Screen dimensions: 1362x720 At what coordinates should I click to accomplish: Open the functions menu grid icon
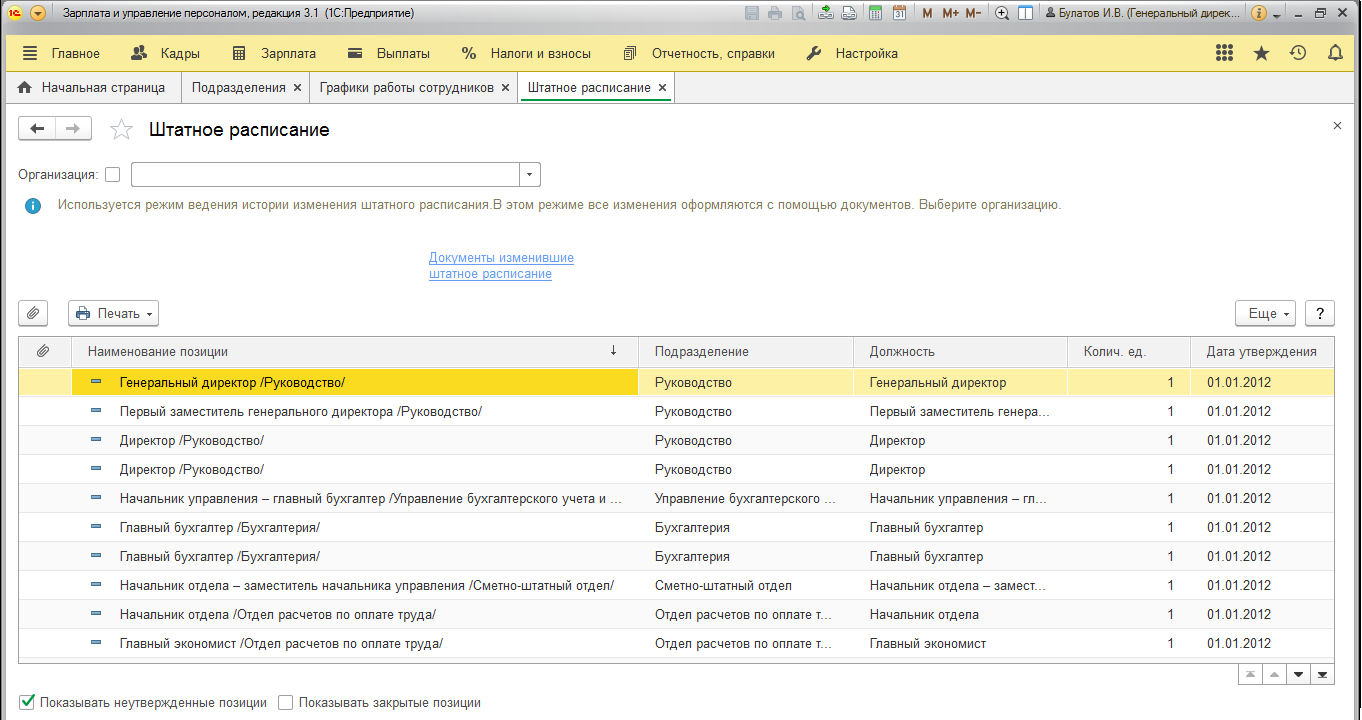[1224, 53]
